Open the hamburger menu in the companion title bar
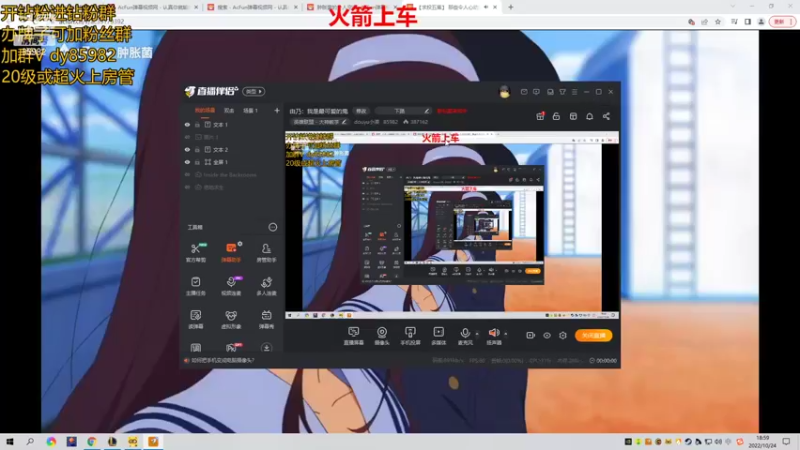This screenshot has height=450, width=800. coord(574,92)
